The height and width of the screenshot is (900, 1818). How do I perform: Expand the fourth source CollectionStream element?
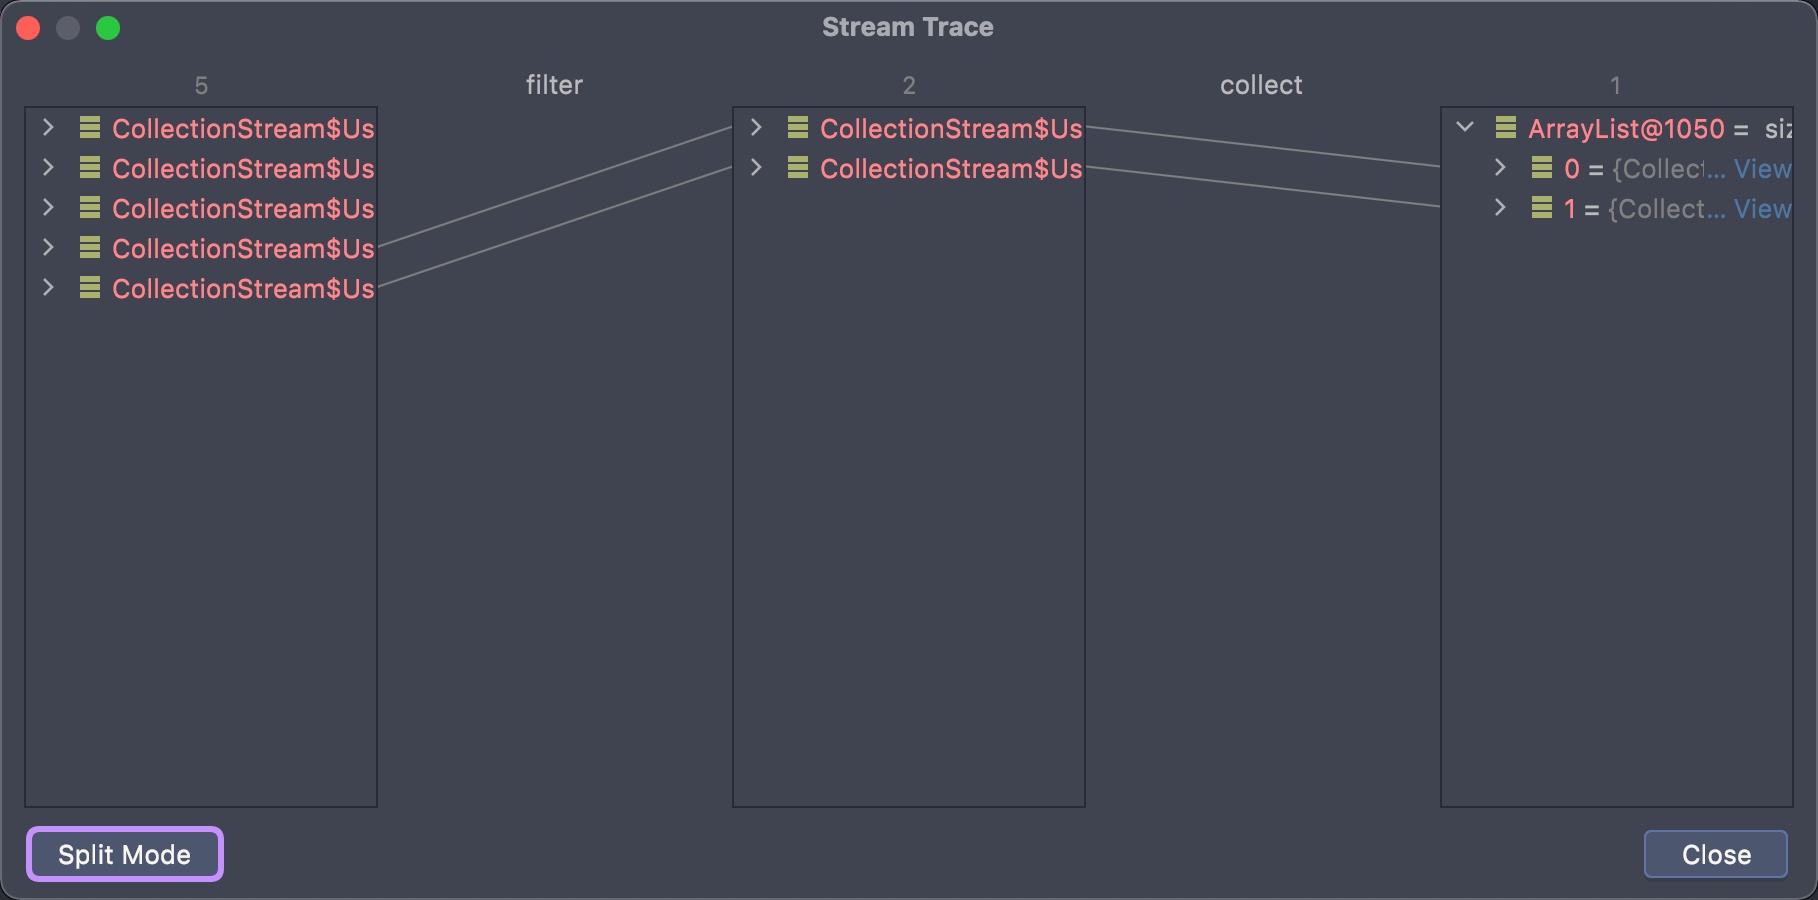[48, 248]
